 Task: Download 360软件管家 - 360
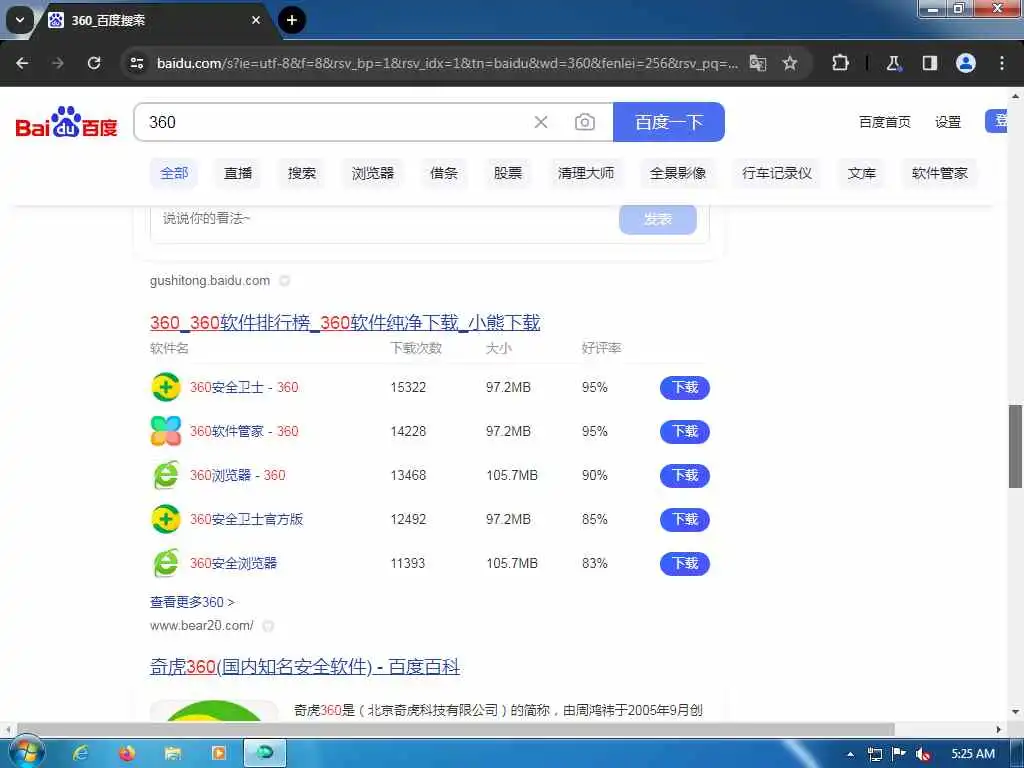[684, 431]
